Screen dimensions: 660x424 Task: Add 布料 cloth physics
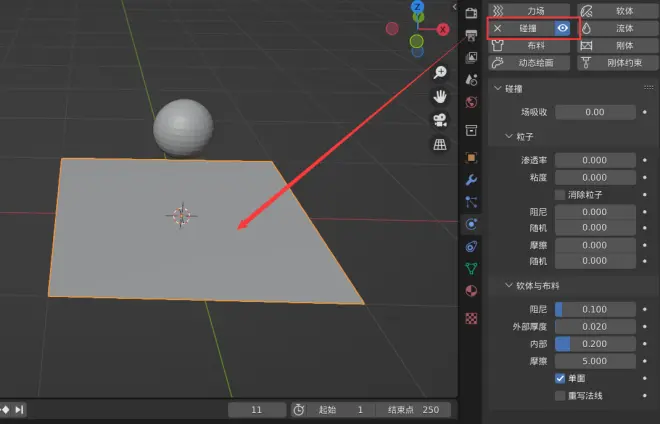pos(529,45)
